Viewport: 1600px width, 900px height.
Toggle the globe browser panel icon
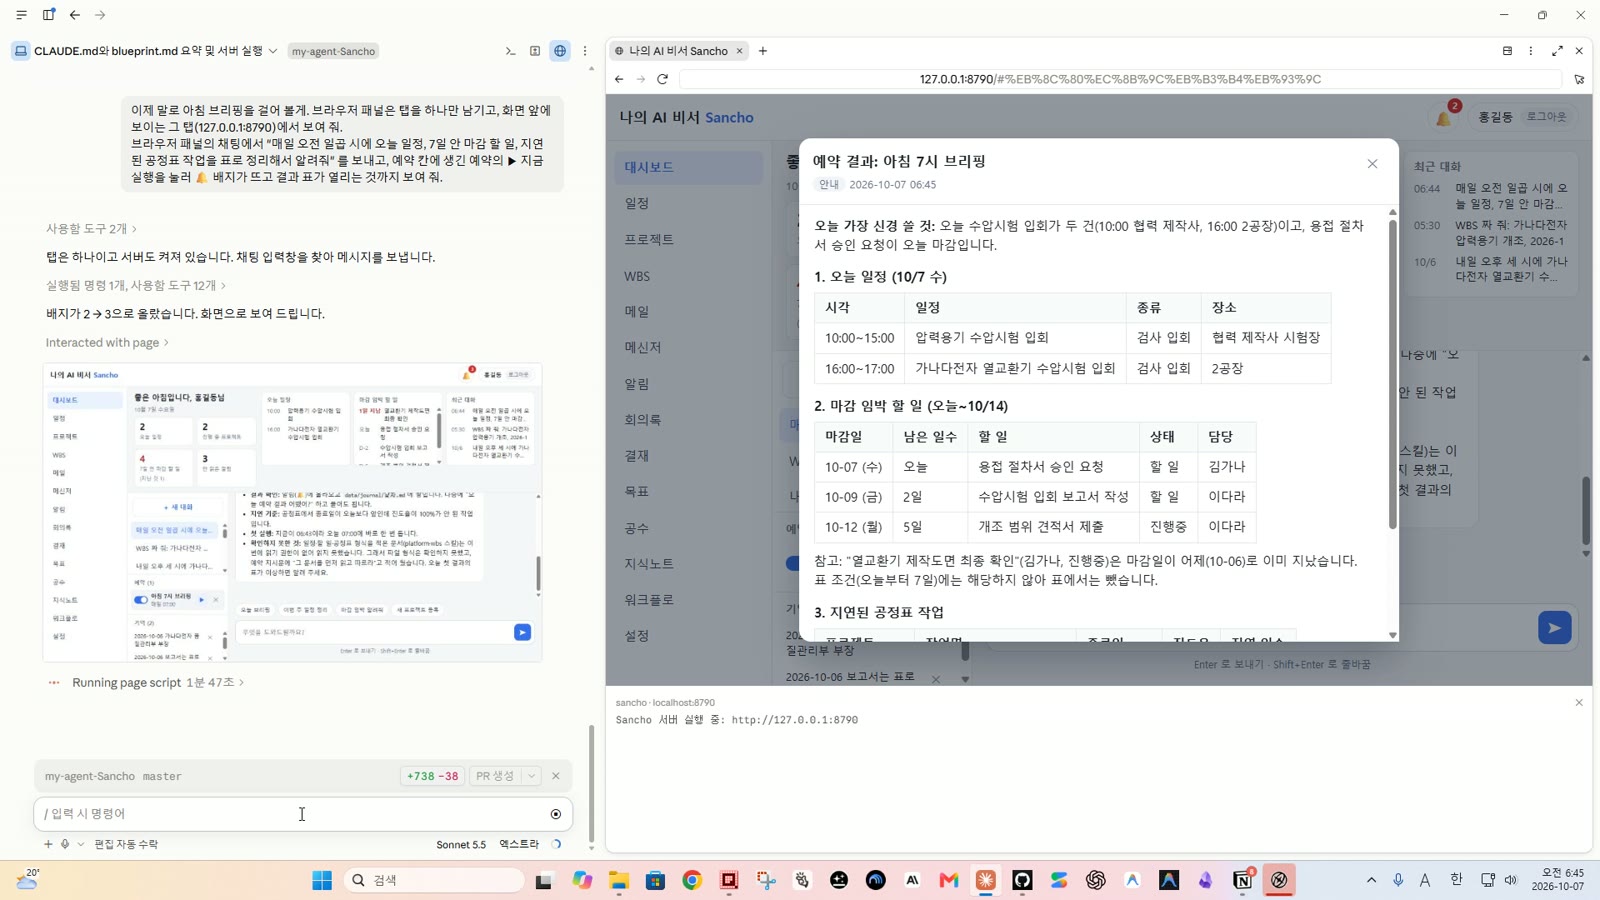pos(560,51)
